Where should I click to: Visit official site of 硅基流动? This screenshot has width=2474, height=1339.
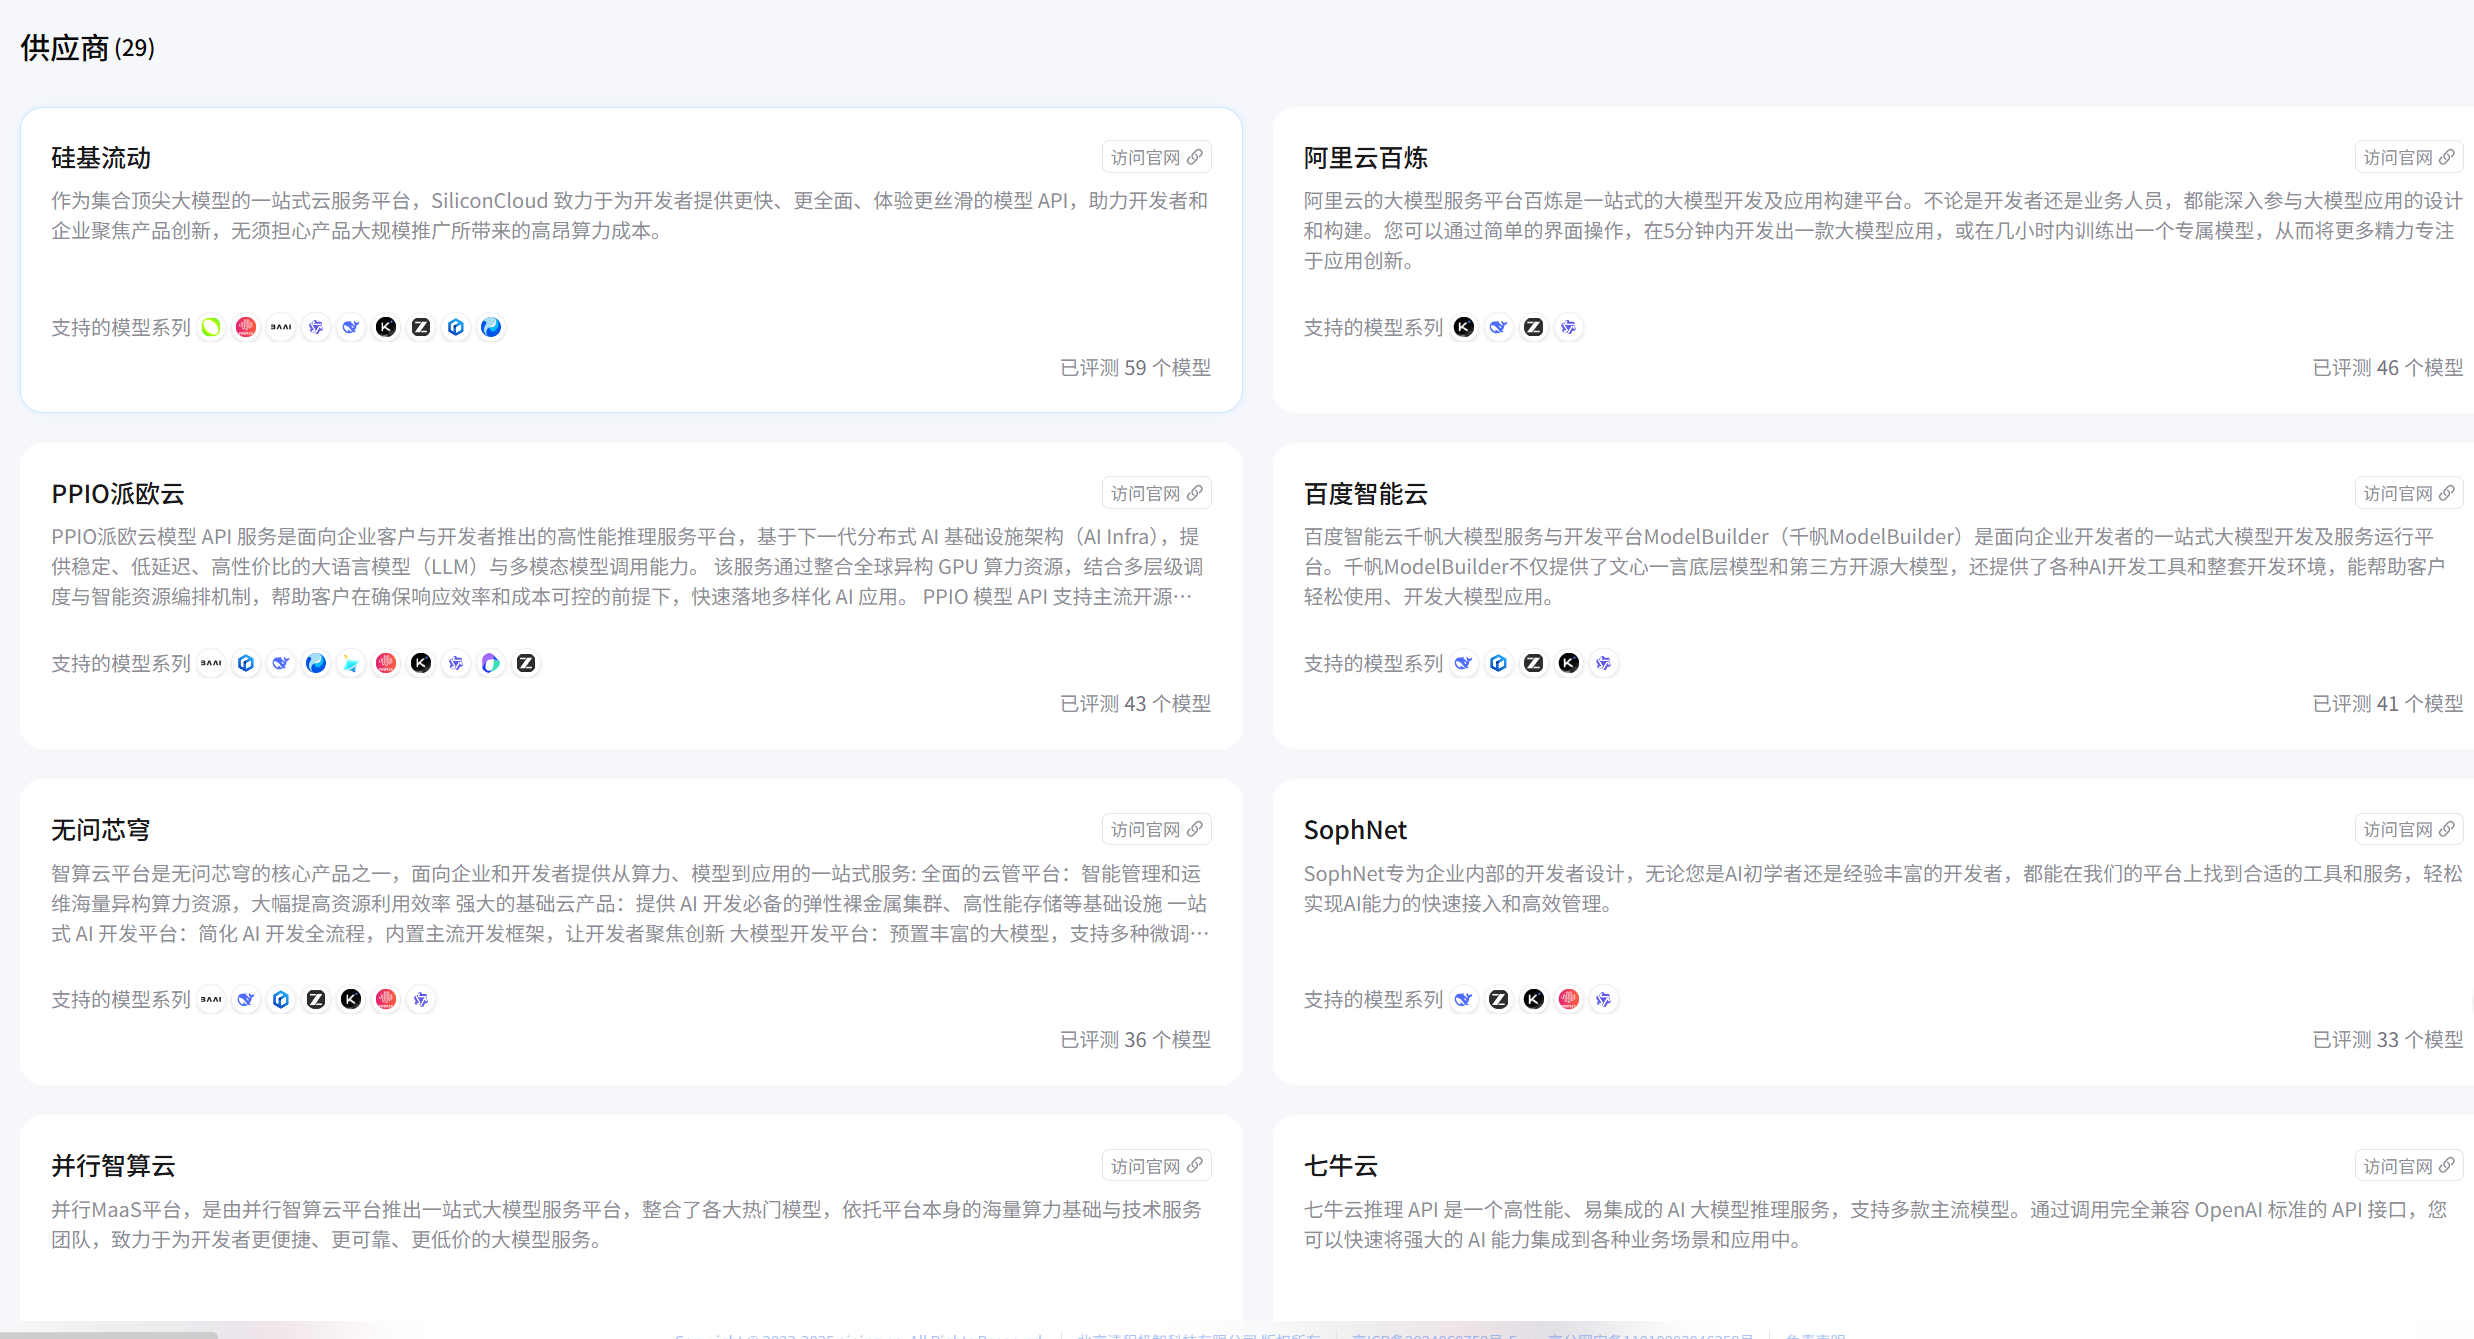point(1156,157)
